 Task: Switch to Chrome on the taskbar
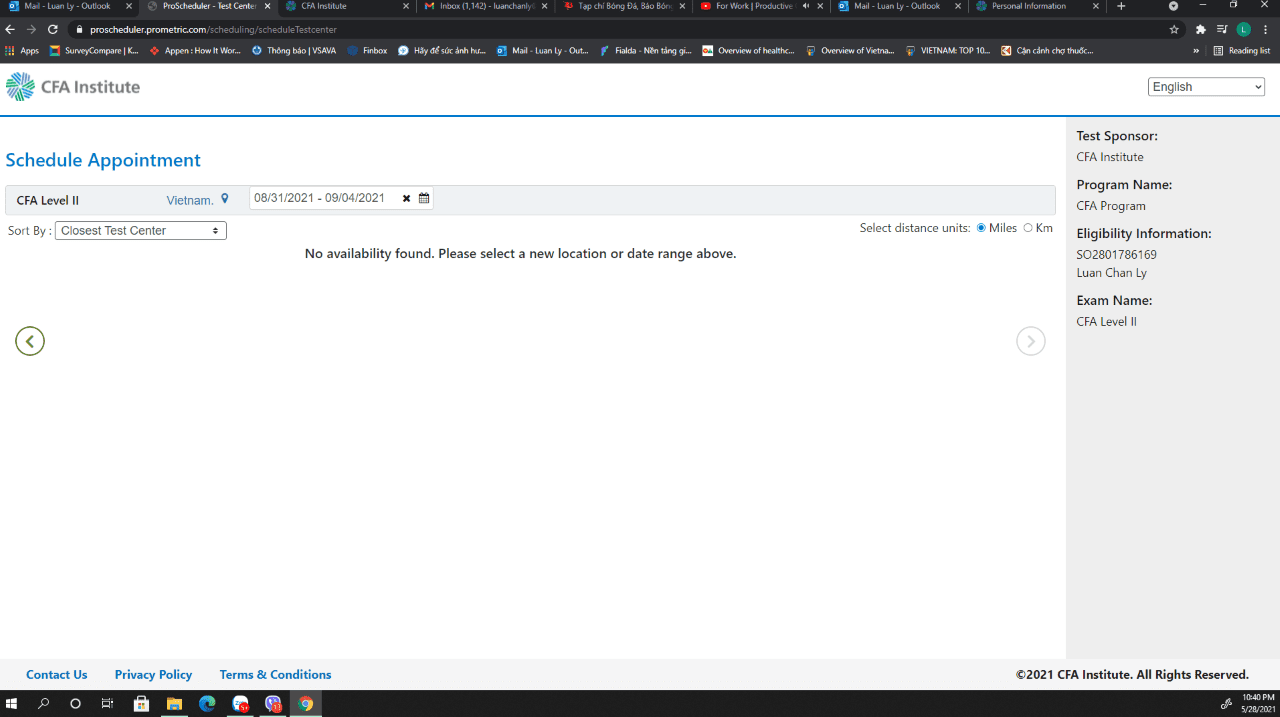click(x=306, y=704)
